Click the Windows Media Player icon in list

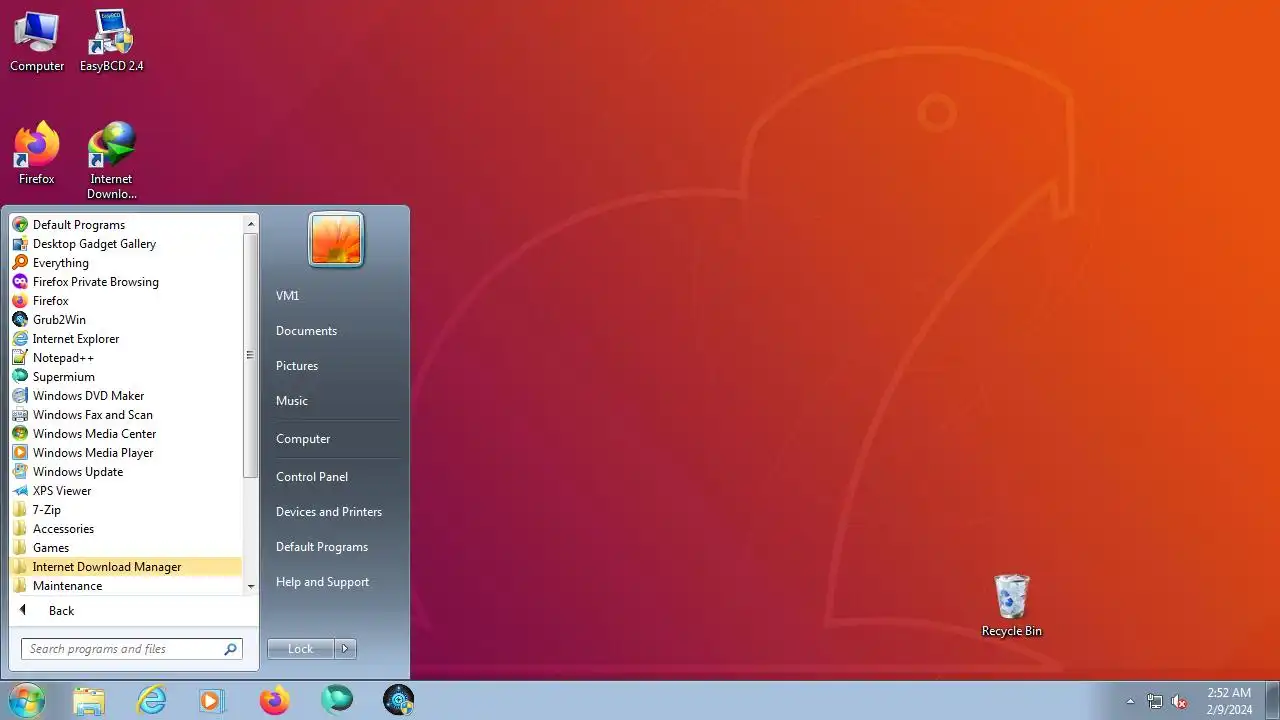pos(20,453)
